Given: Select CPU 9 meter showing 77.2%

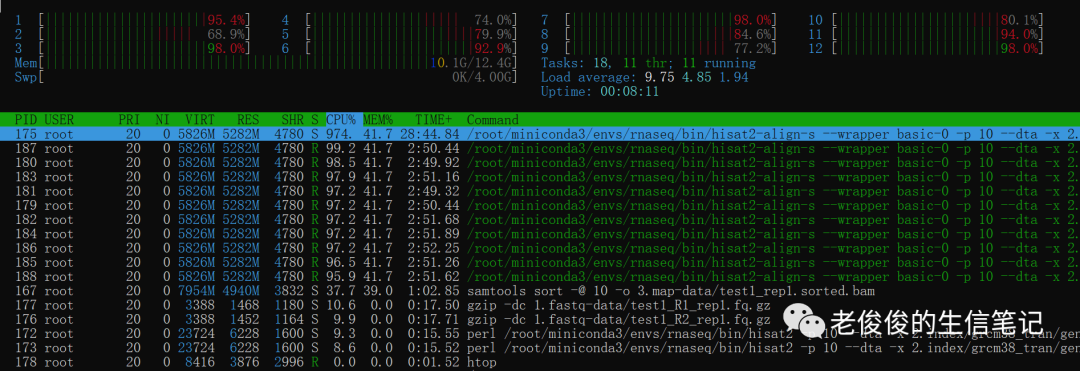Looking at the screenshot, I should [658, 48].
